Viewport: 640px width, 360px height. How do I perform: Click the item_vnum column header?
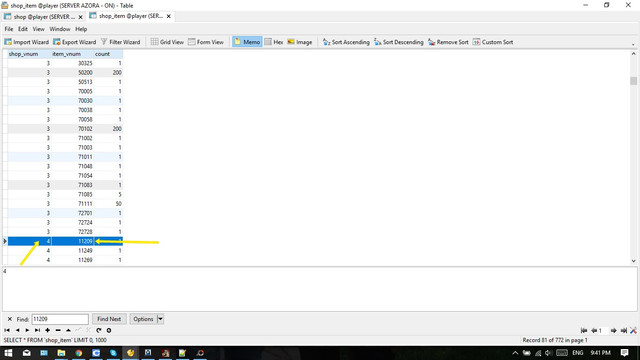tap(72, 54)
